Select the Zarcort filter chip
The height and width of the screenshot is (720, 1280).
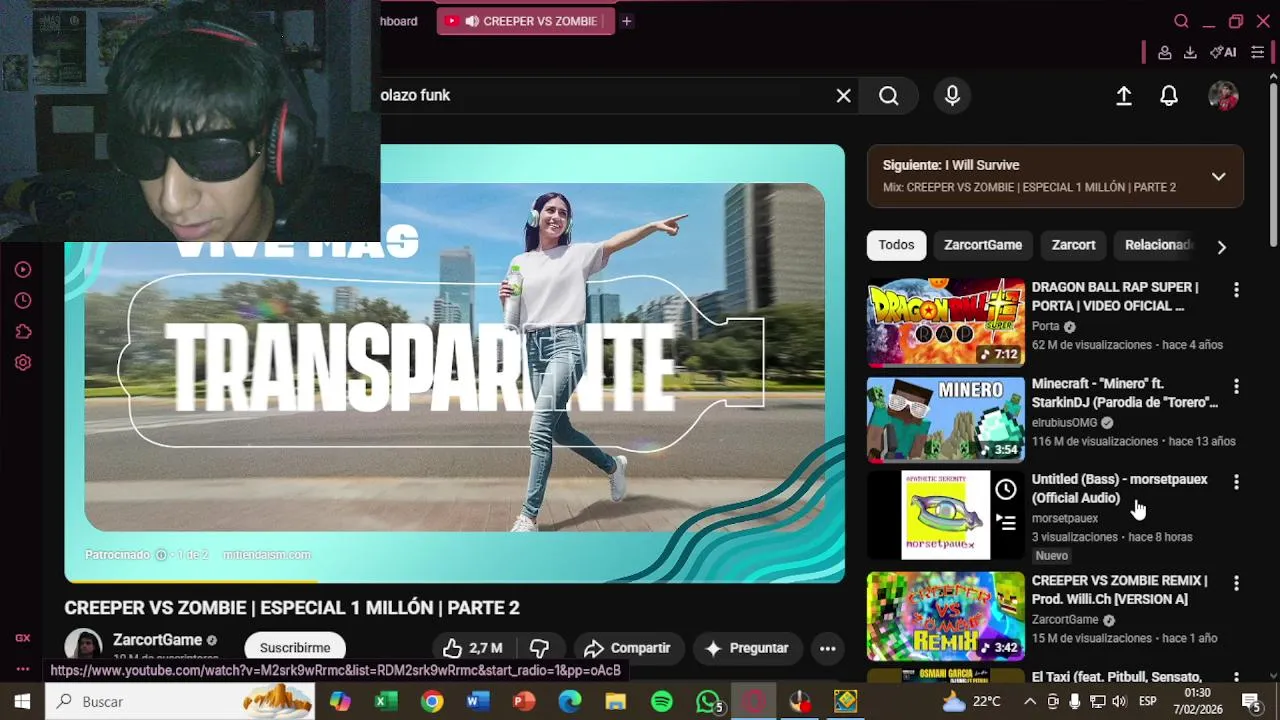pos(1074,245)
